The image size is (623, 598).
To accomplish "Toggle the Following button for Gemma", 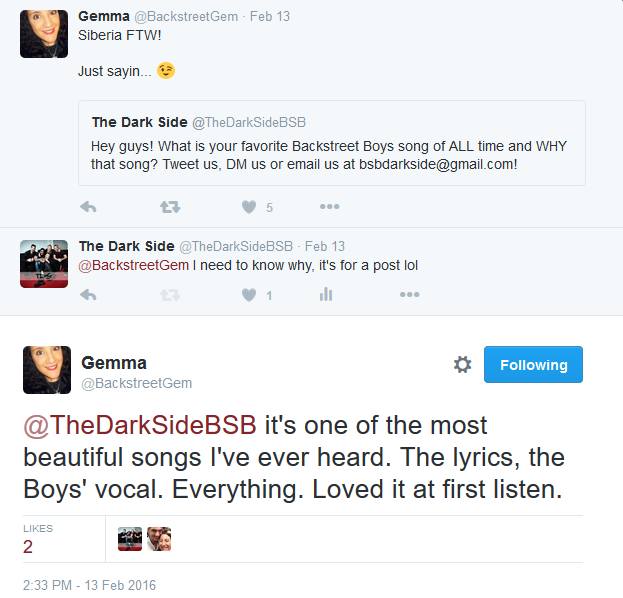I will 533,365.
